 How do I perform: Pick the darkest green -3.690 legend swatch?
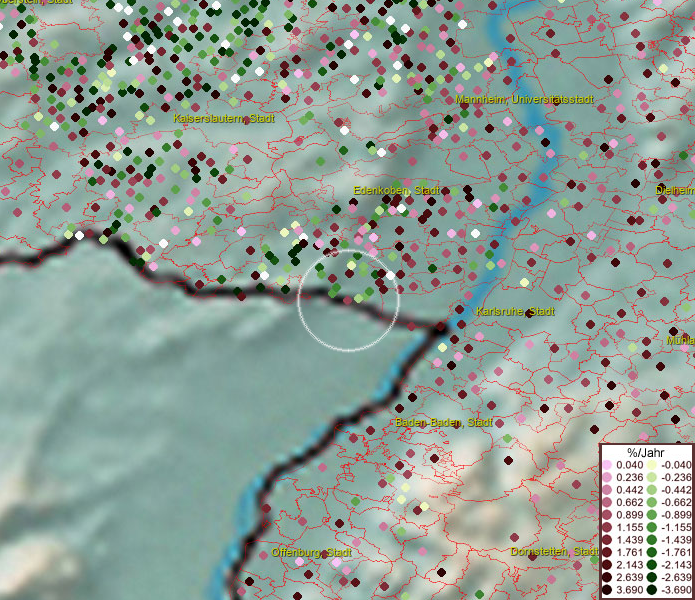click(x=652, y=590)
